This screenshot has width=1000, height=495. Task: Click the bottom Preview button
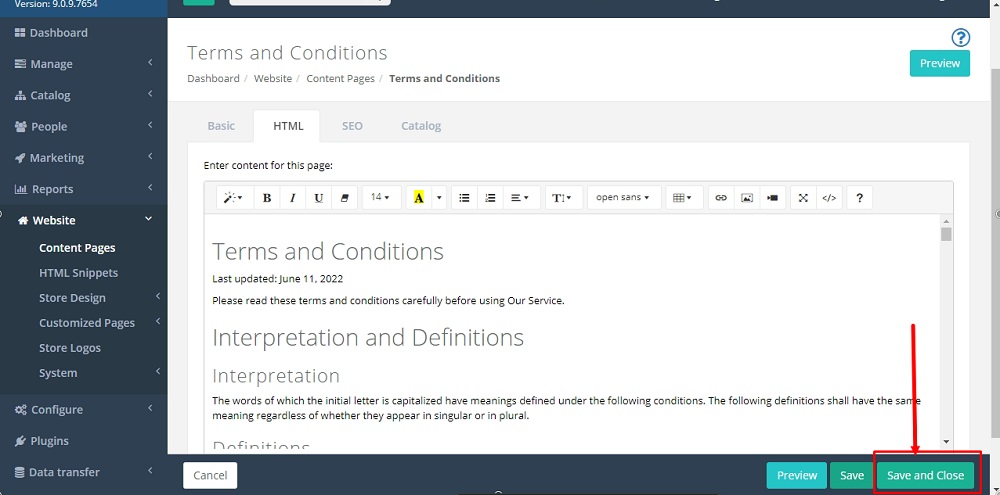pyautogui.click(x=797, y=475)
